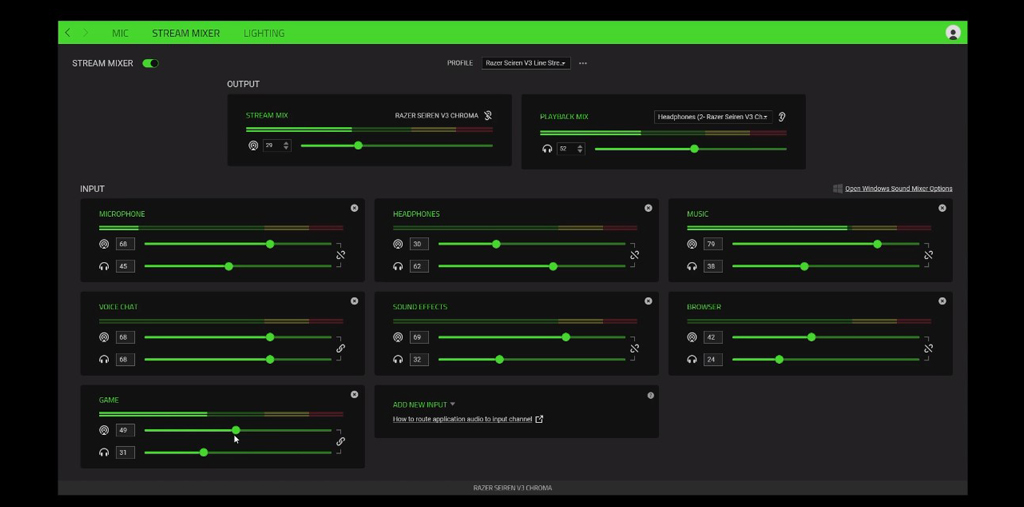Viewport: 1024px width, 507px height.
Task: Click the Playback Mix volume slider
Action: (x=690, y=149)
